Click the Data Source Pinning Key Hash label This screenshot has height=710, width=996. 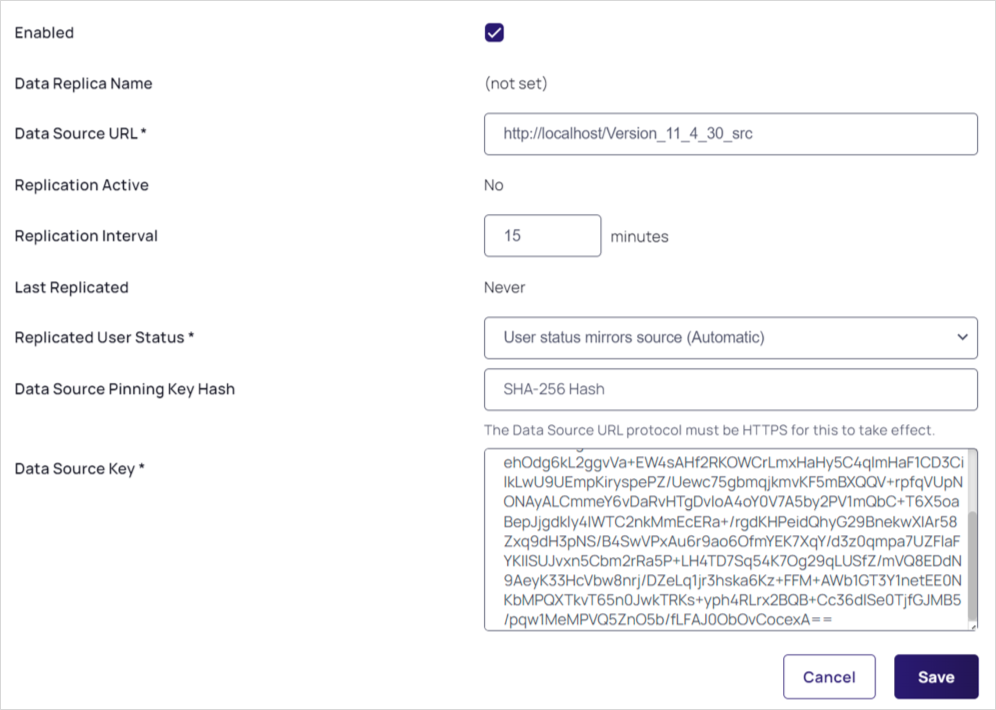(x=124, y=389)
